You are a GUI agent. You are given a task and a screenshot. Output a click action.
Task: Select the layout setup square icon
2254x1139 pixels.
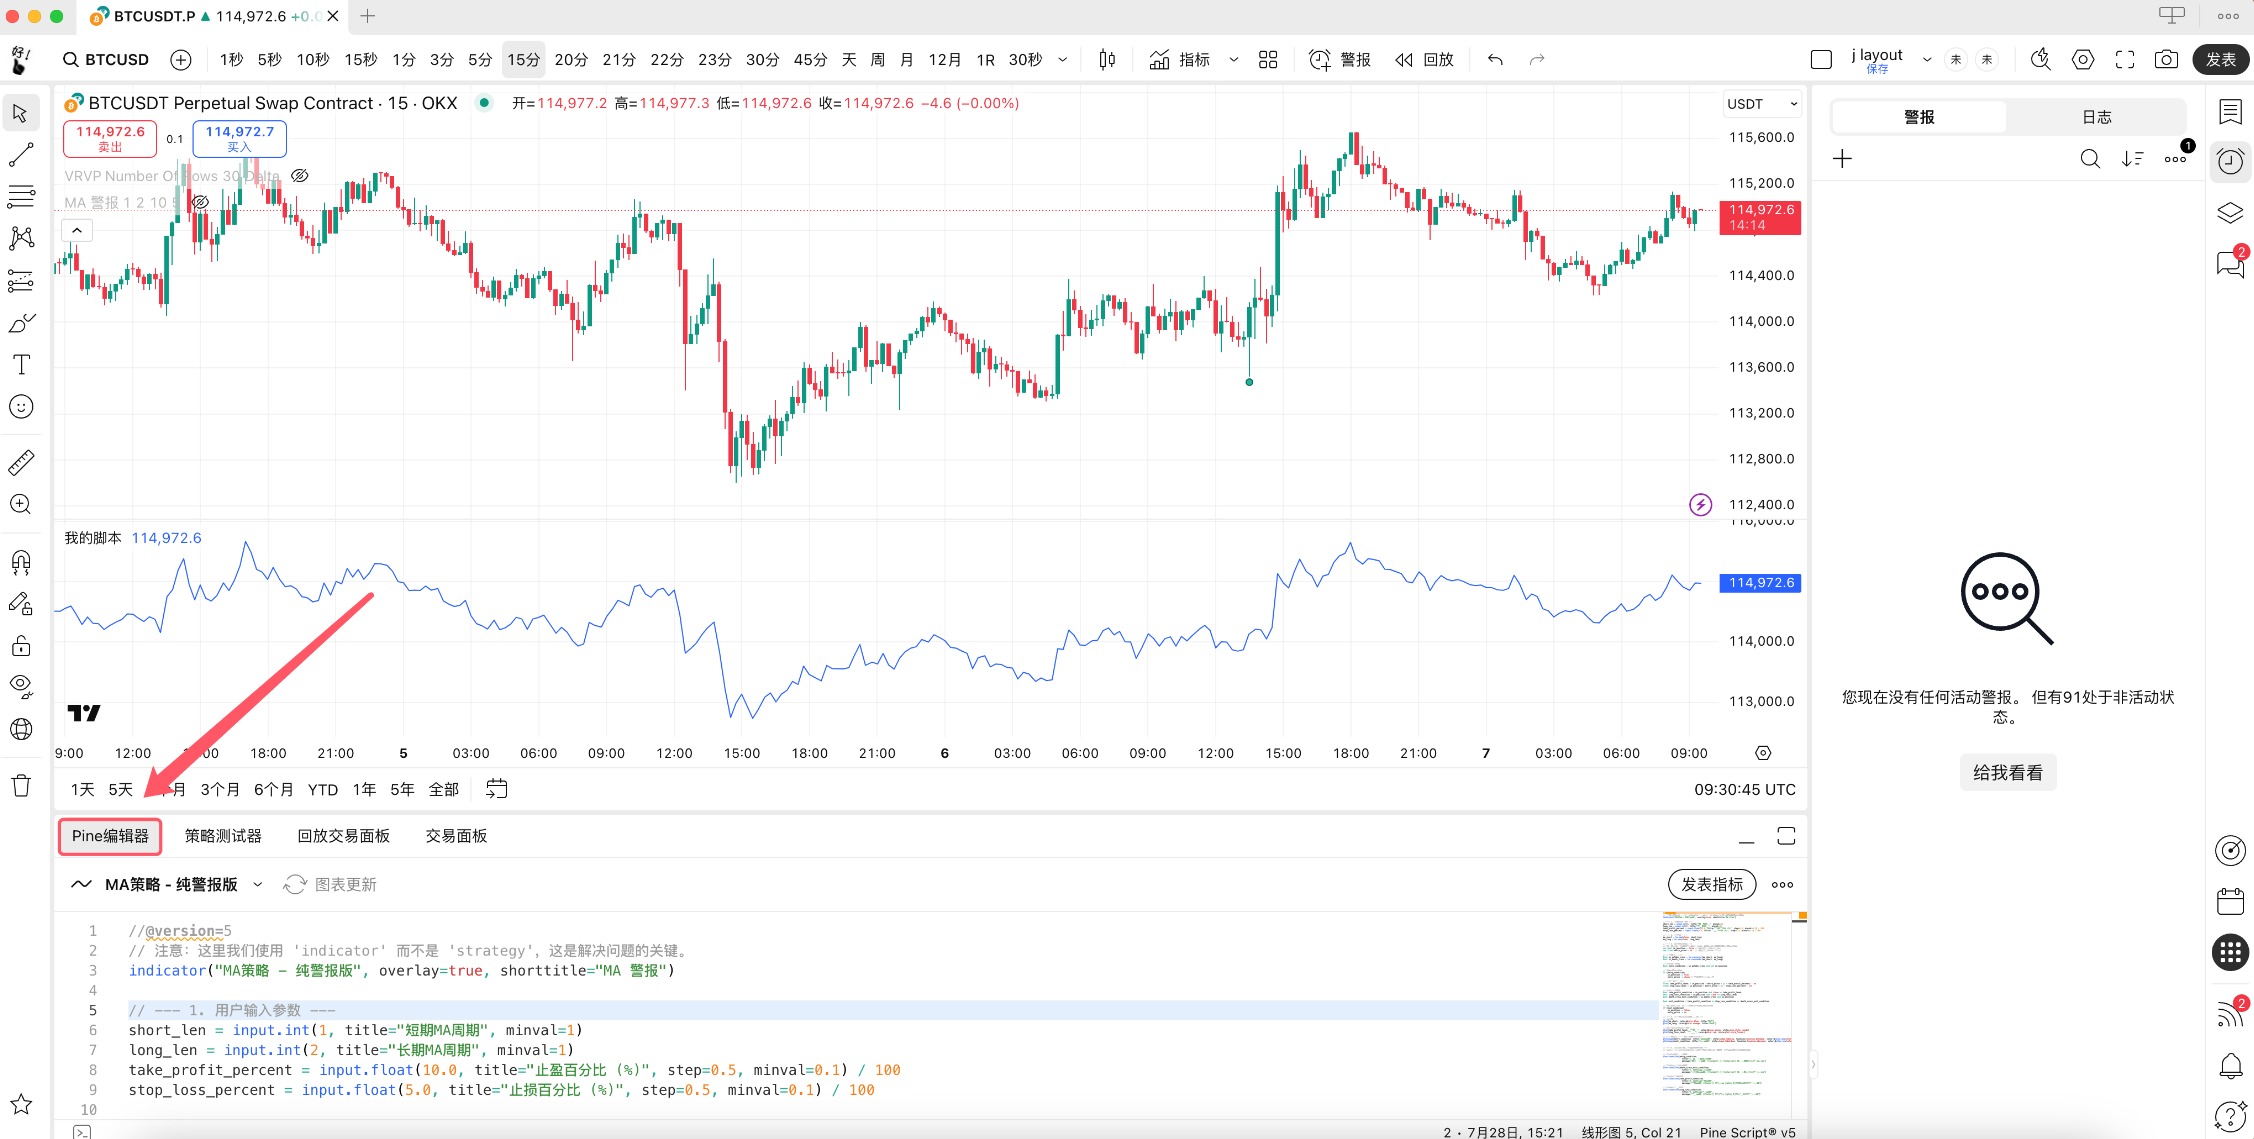[1821, 60]
